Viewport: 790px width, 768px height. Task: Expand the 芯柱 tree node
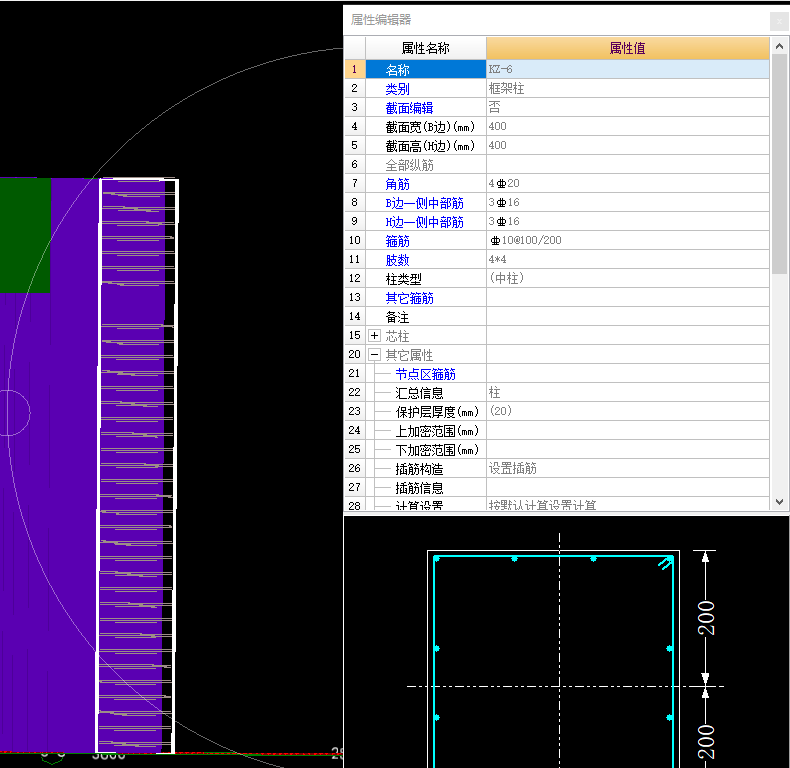click(374, 336)
